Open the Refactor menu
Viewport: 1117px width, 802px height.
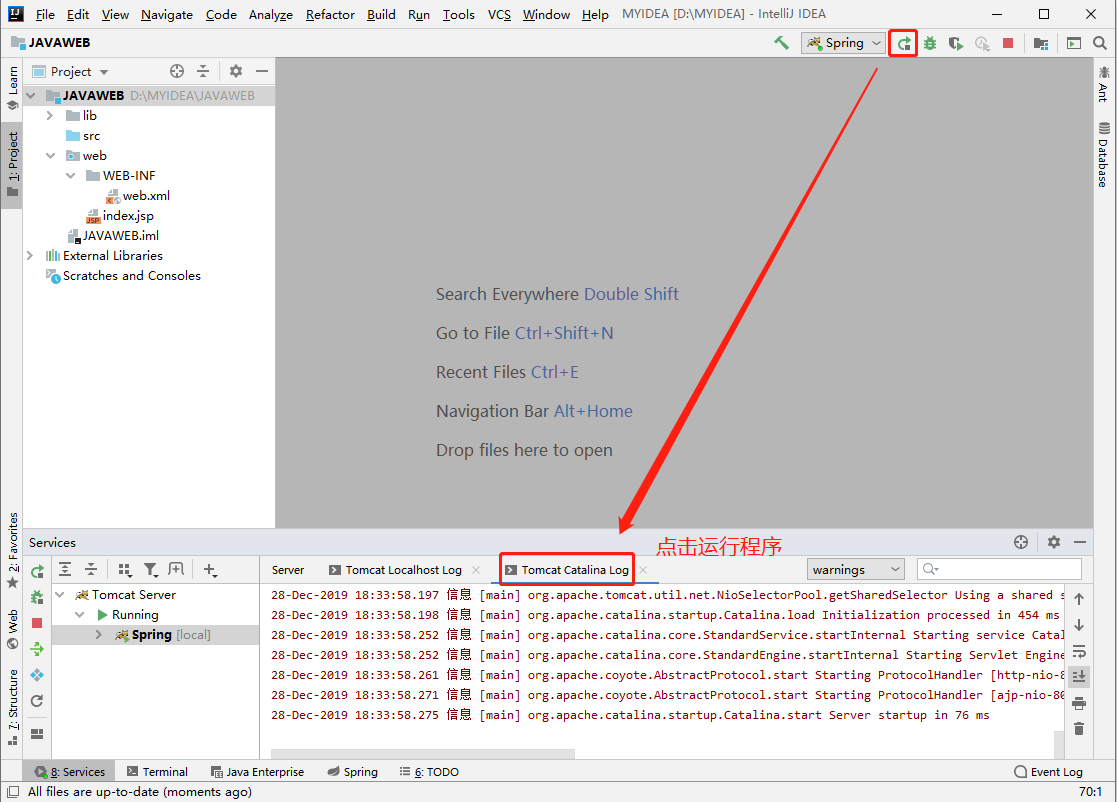(330, 14)
